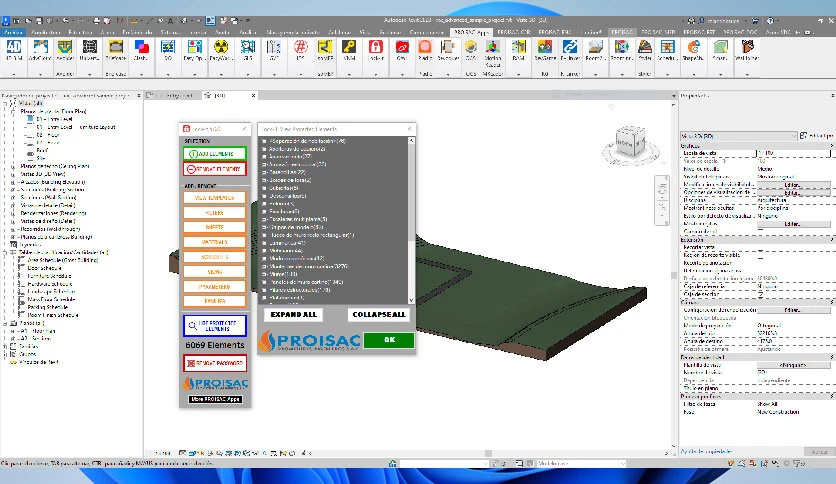This screenshot has height=484, width=836.
Task: Switch to the Arquitectura ribbon tab
Action: [x=45, y=32]
